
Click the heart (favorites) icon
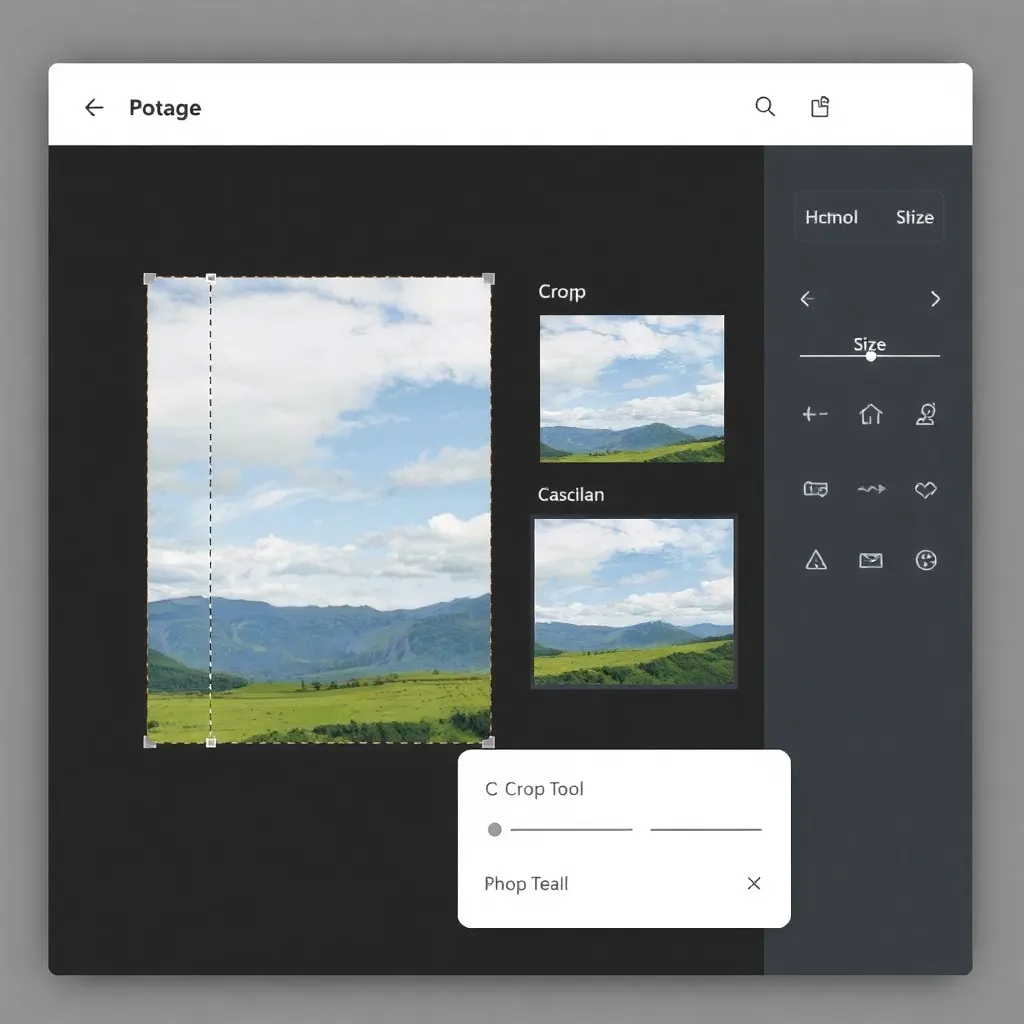click(x=925, y=489)
